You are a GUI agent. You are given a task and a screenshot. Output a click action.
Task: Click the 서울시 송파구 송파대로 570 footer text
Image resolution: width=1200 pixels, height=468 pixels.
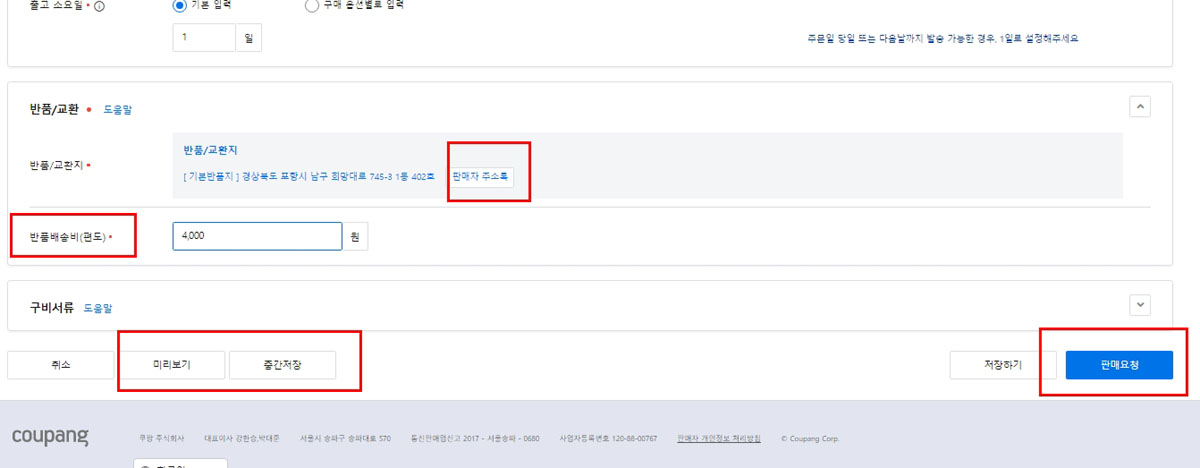[346, 438]
